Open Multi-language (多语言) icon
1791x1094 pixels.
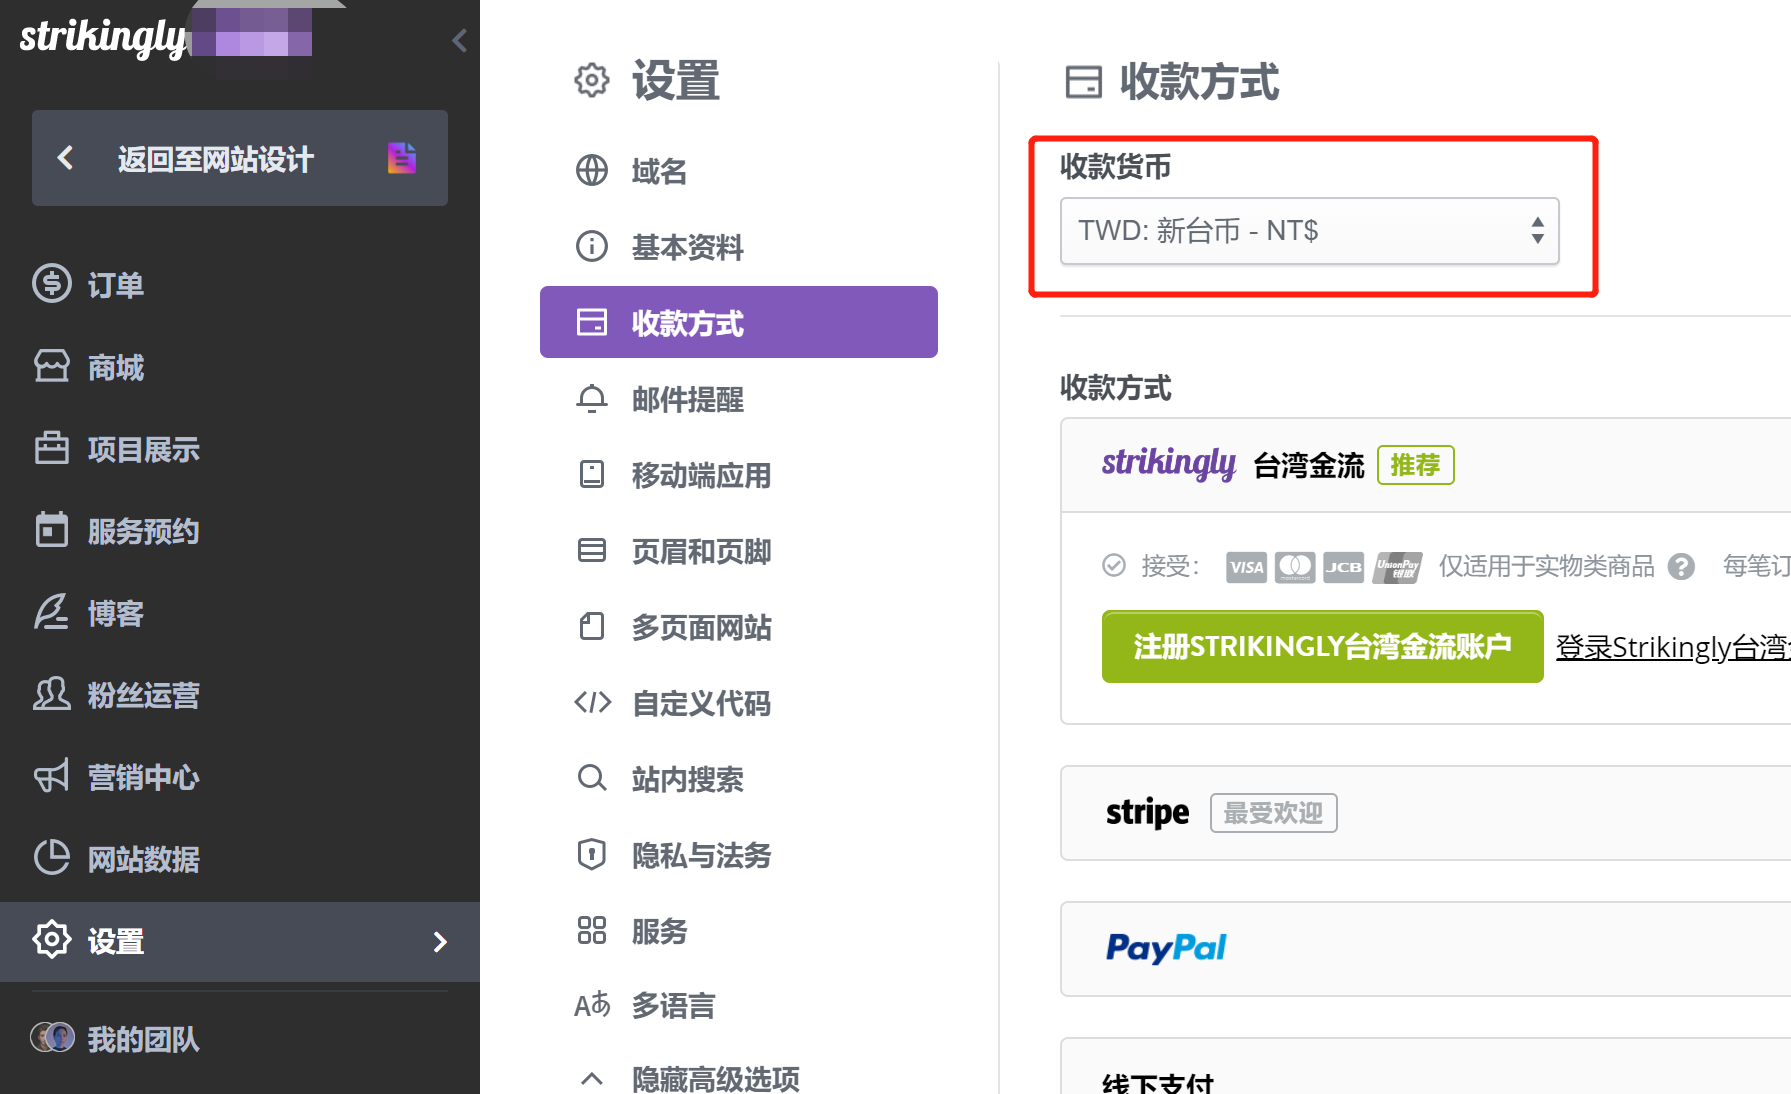pos(592,1004)
